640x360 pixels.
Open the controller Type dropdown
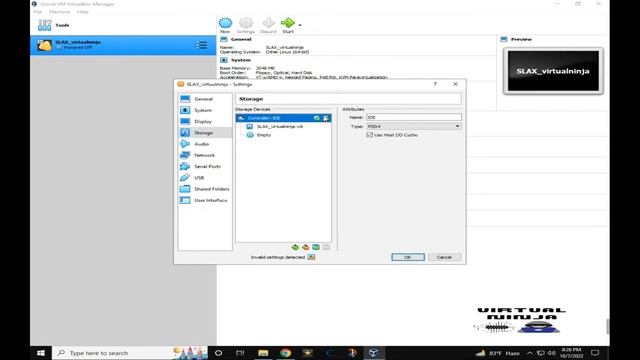pyautogui.click(x=414, y=127)
